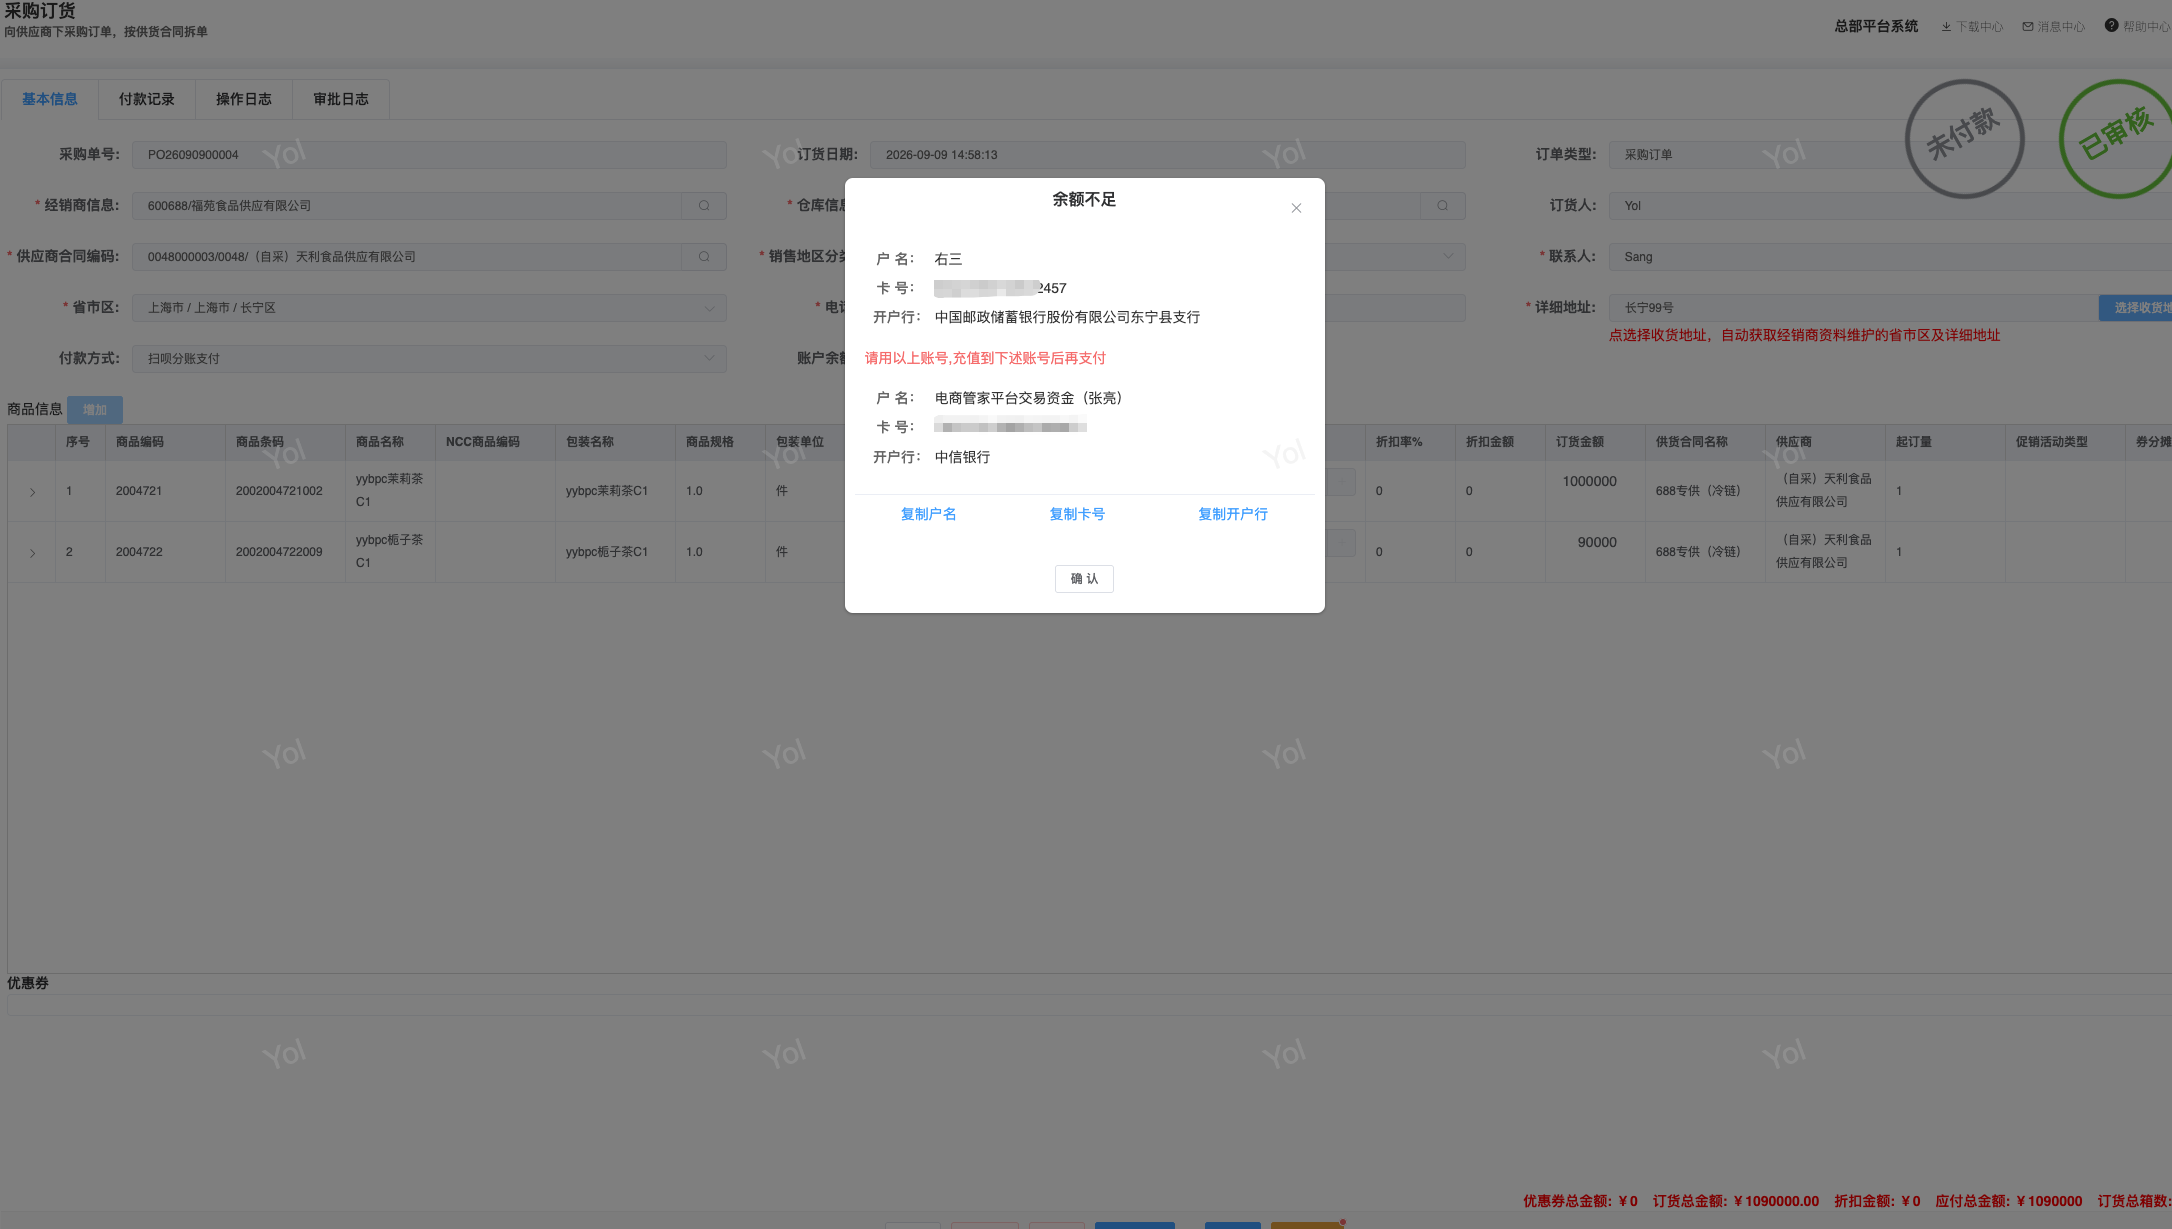Click search icon in 经销商信息 field

pyautogui.click(x=704, y=206)
